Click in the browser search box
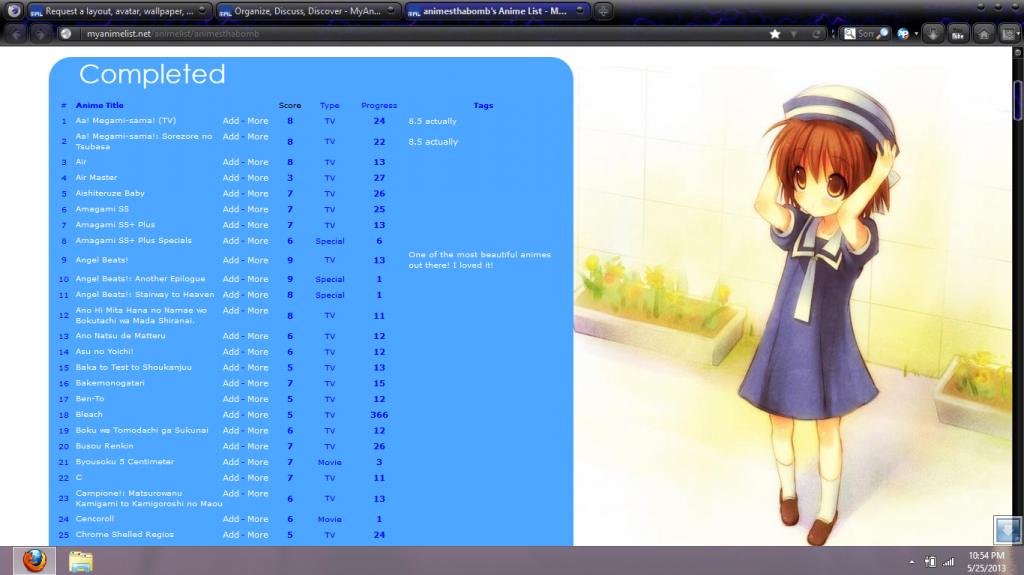 [866, 33]
